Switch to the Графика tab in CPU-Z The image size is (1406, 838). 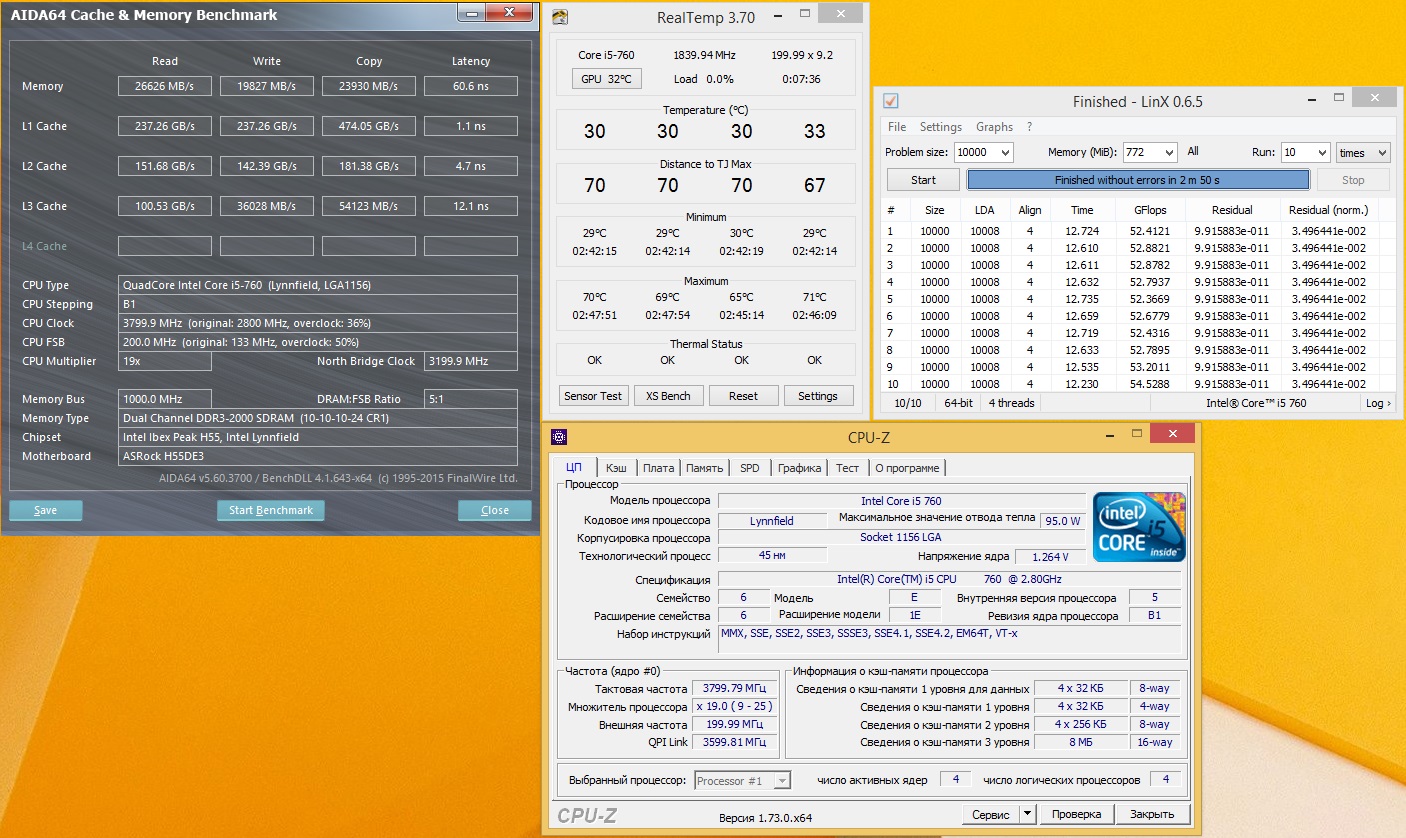click(799, 468)
